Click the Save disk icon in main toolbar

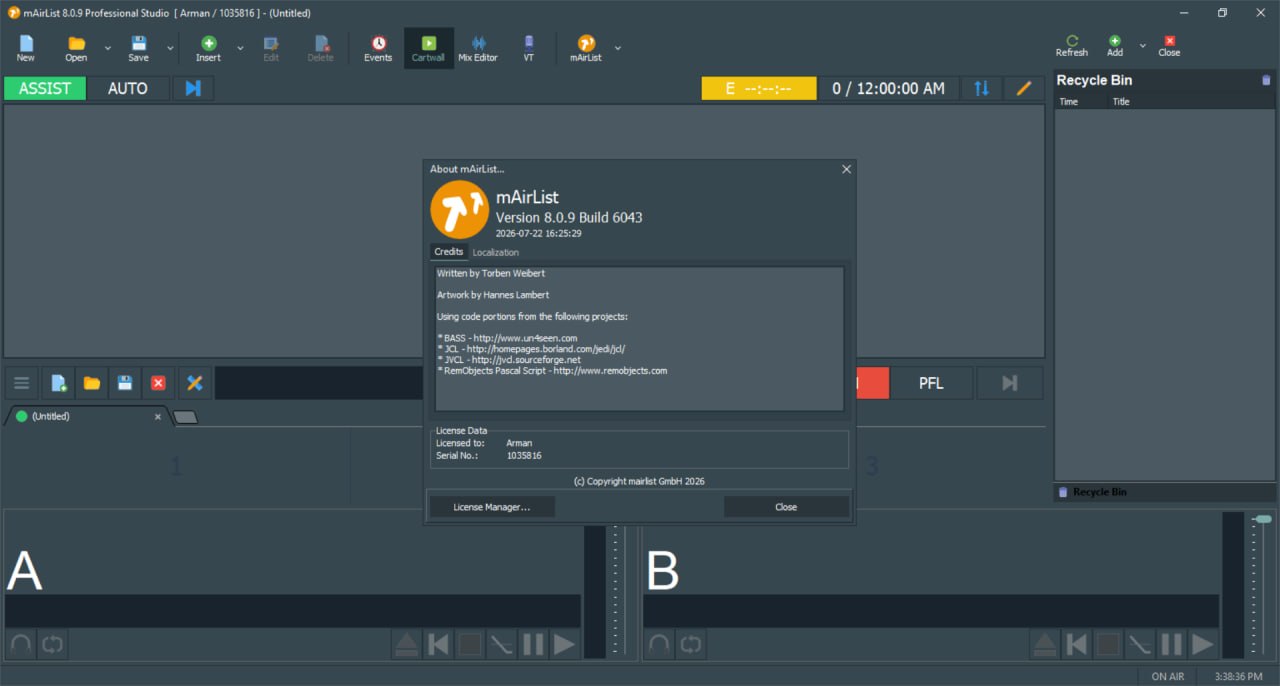138,43
